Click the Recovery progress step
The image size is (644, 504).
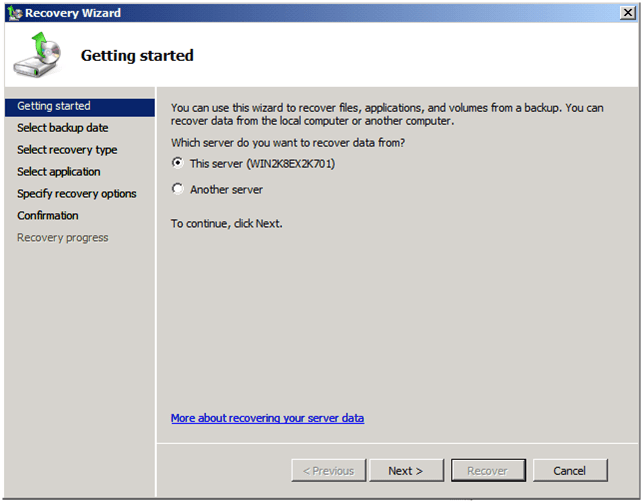tap(63, 238)
